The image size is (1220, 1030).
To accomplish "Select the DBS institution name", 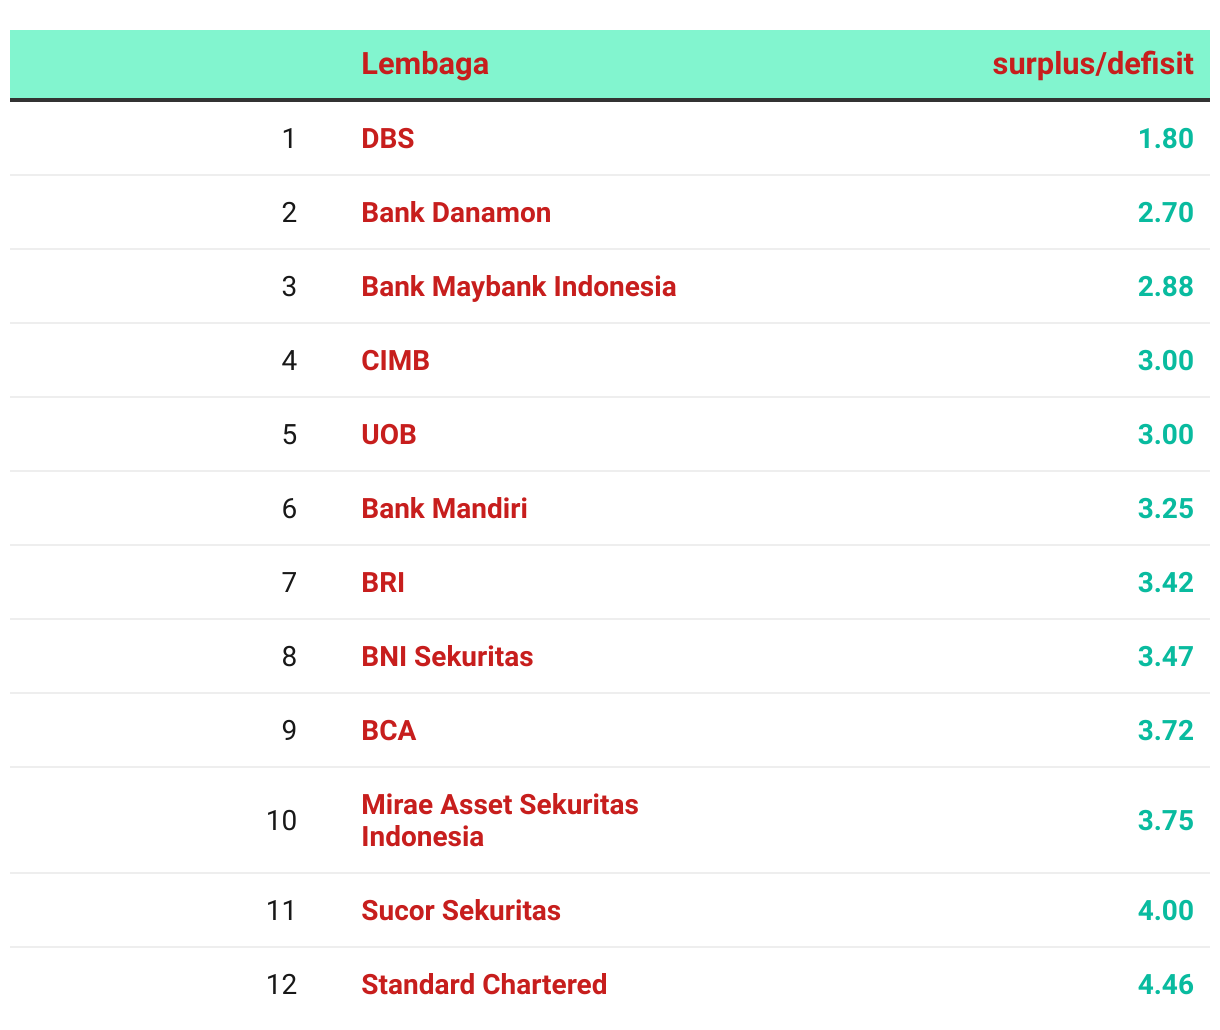I will 388,138.
